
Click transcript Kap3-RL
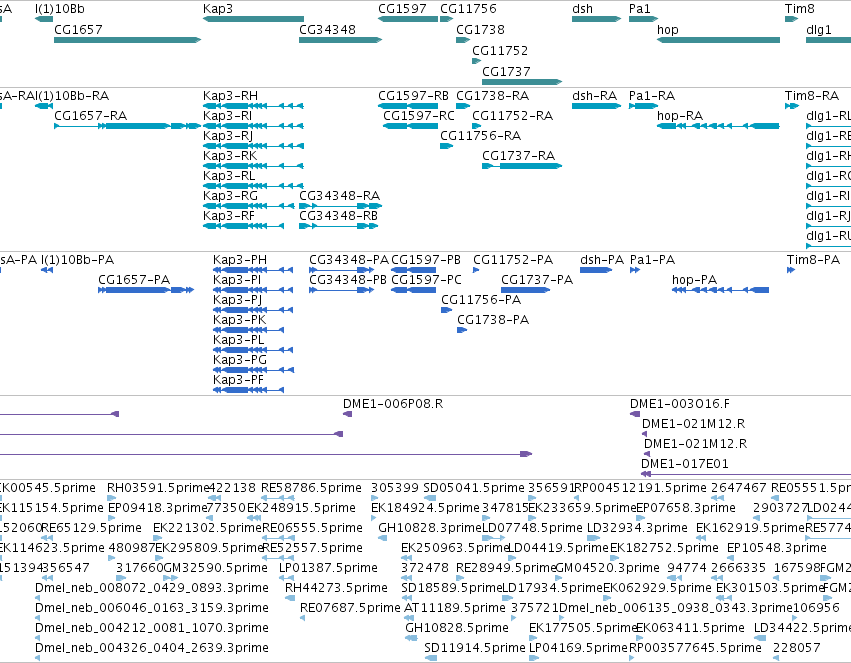click(229, 176)
